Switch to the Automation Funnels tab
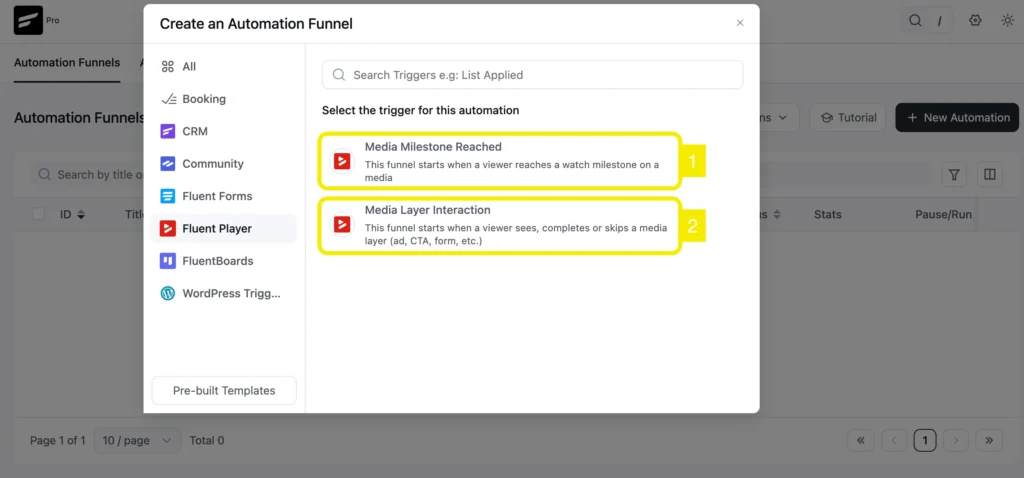This screenshot has width=1024, height=478. 67,63
